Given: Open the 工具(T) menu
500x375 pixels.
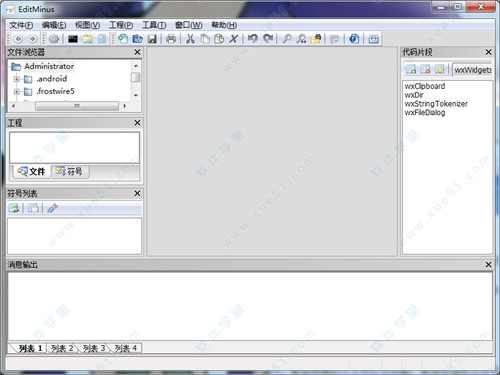Looking at the screenshot, I should point(154,25).
